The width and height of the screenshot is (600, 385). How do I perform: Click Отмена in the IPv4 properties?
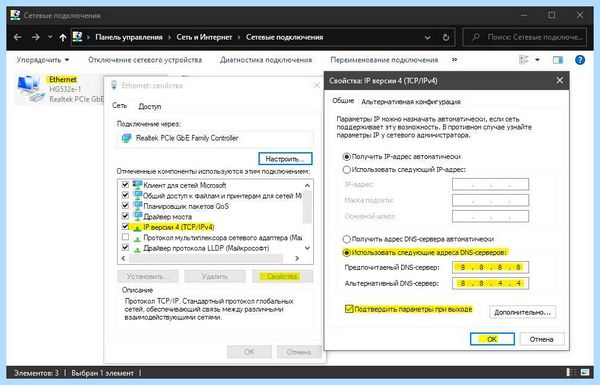tap(541, 339)
